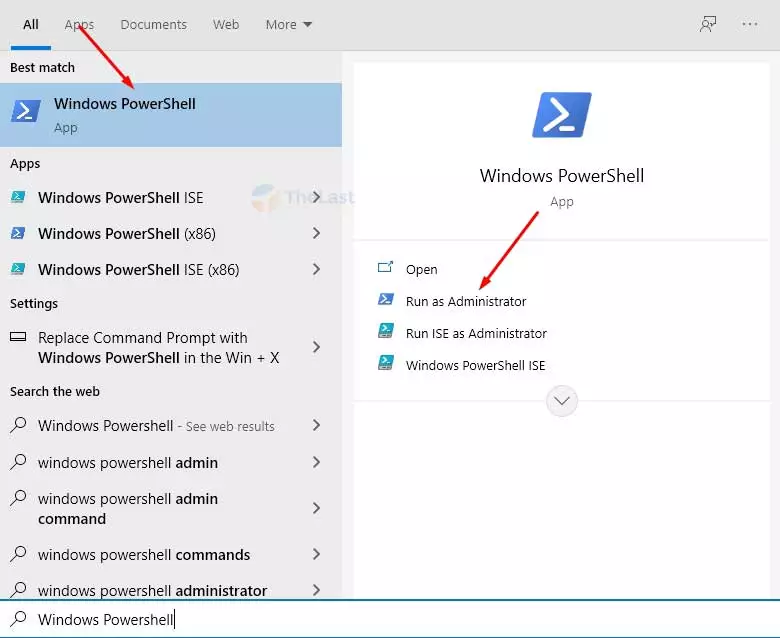
Task: Click the Windows PowerShell ISE app icon
Action: point(18,197)
